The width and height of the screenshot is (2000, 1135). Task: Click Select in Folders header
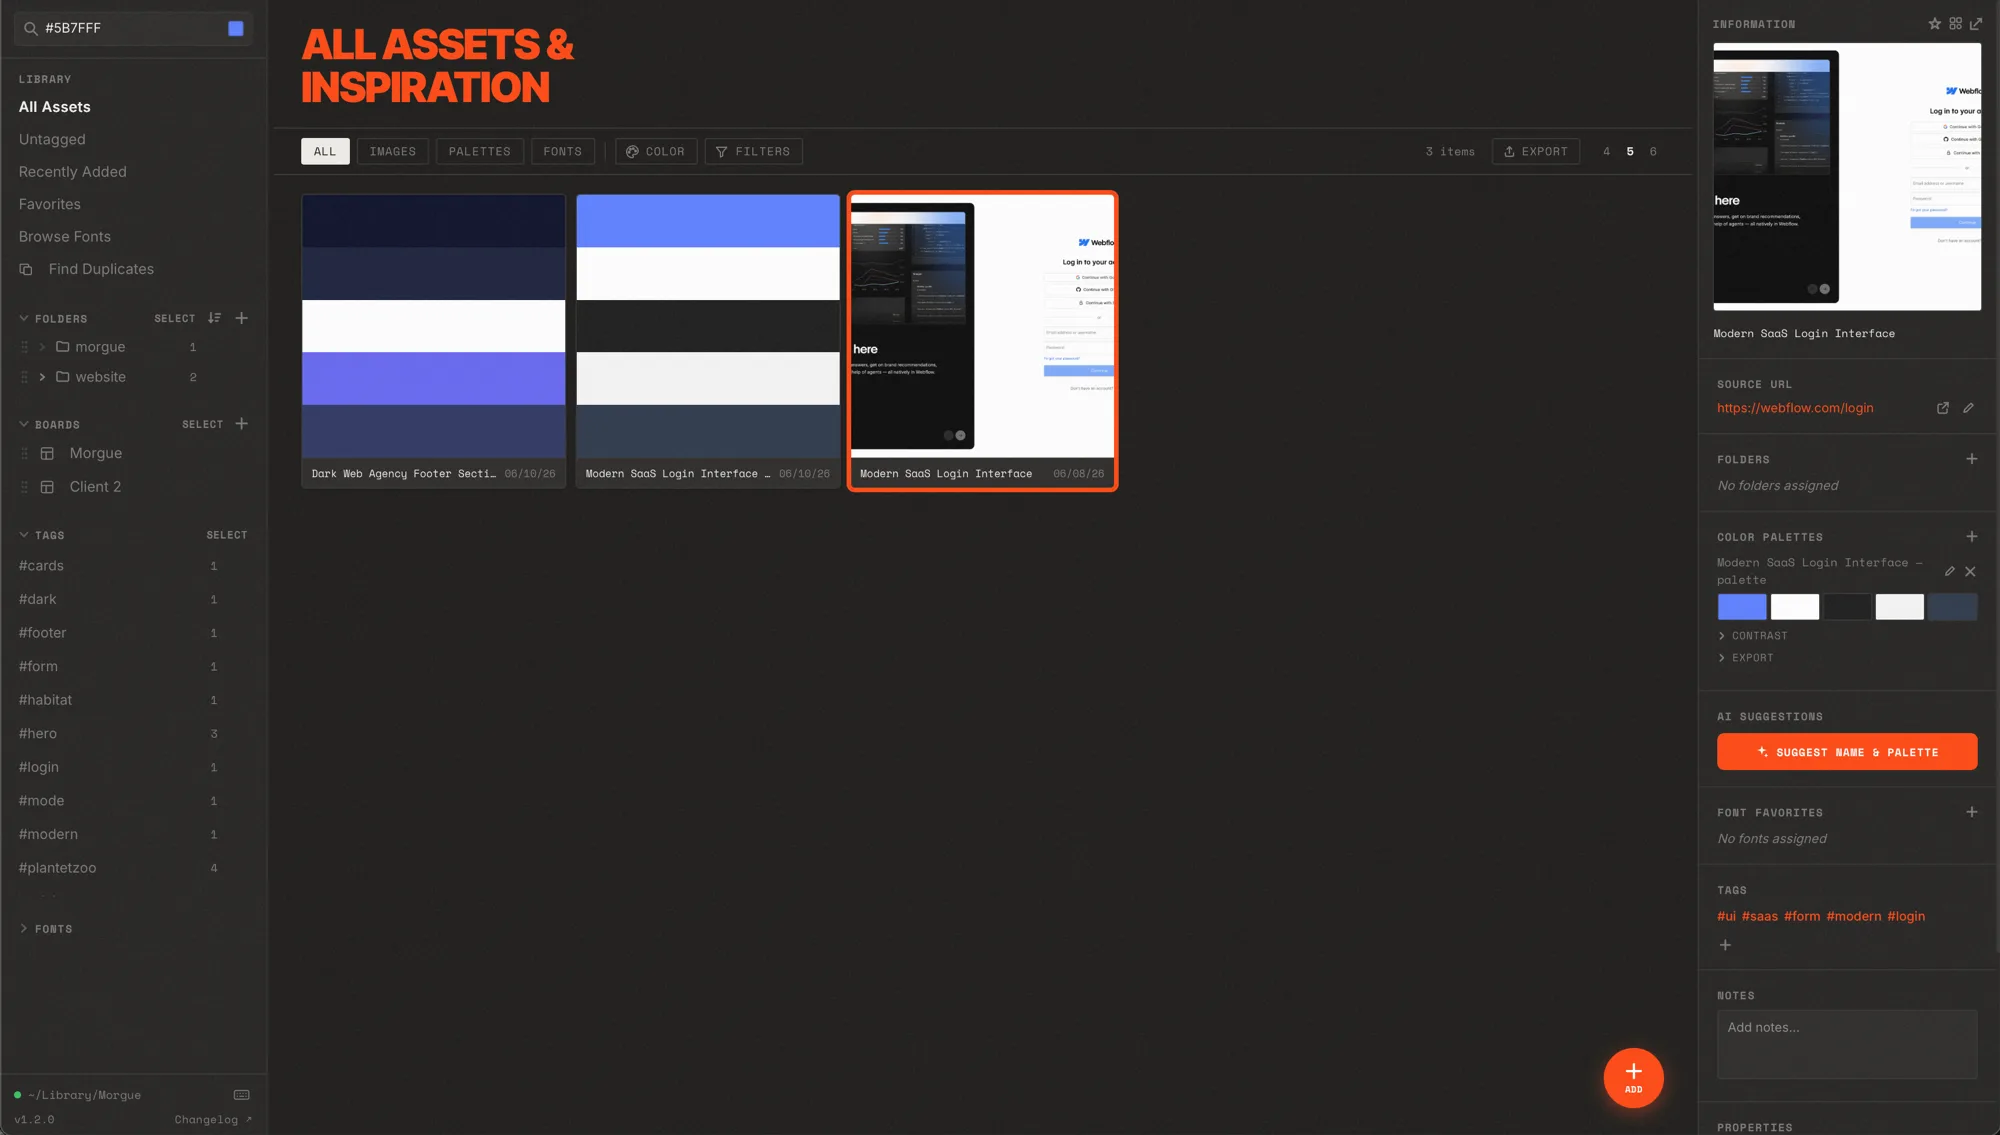click(x=175, y=318)
